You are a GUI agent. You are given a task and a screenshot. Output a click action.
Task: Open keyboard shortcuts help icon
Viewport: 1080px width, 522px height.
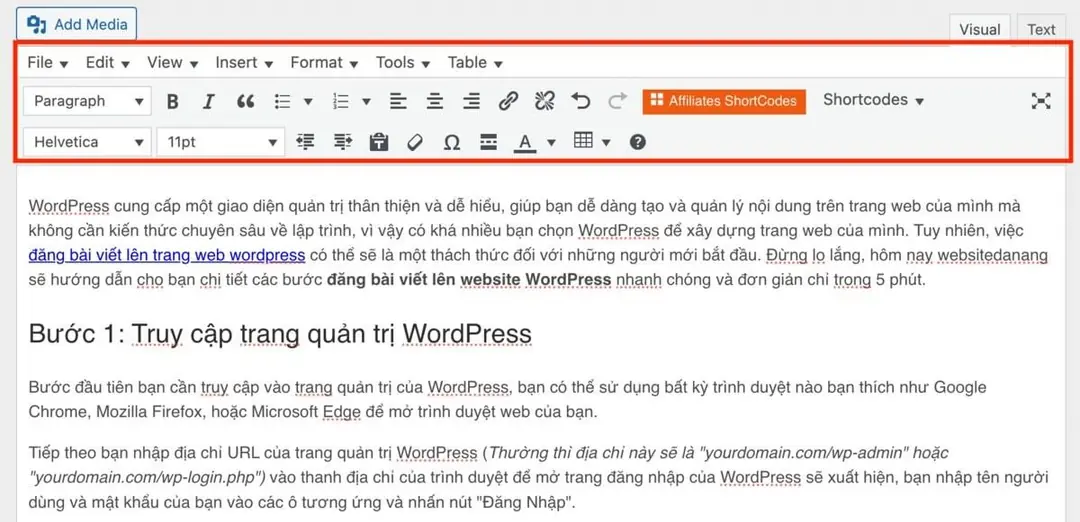coord(637,142)
